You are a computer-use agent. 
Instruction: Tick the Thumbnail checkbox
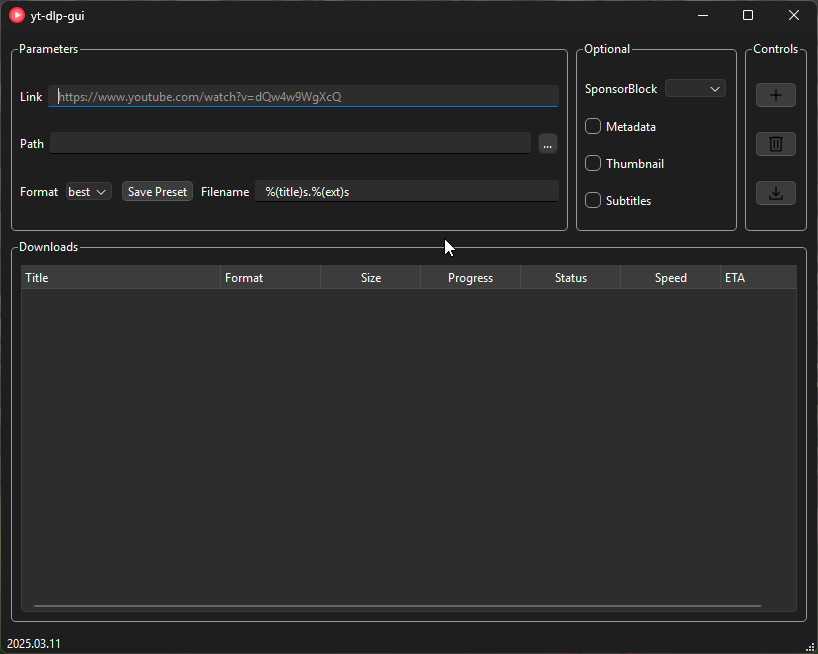pyautogui.click(x=593, y=163)
